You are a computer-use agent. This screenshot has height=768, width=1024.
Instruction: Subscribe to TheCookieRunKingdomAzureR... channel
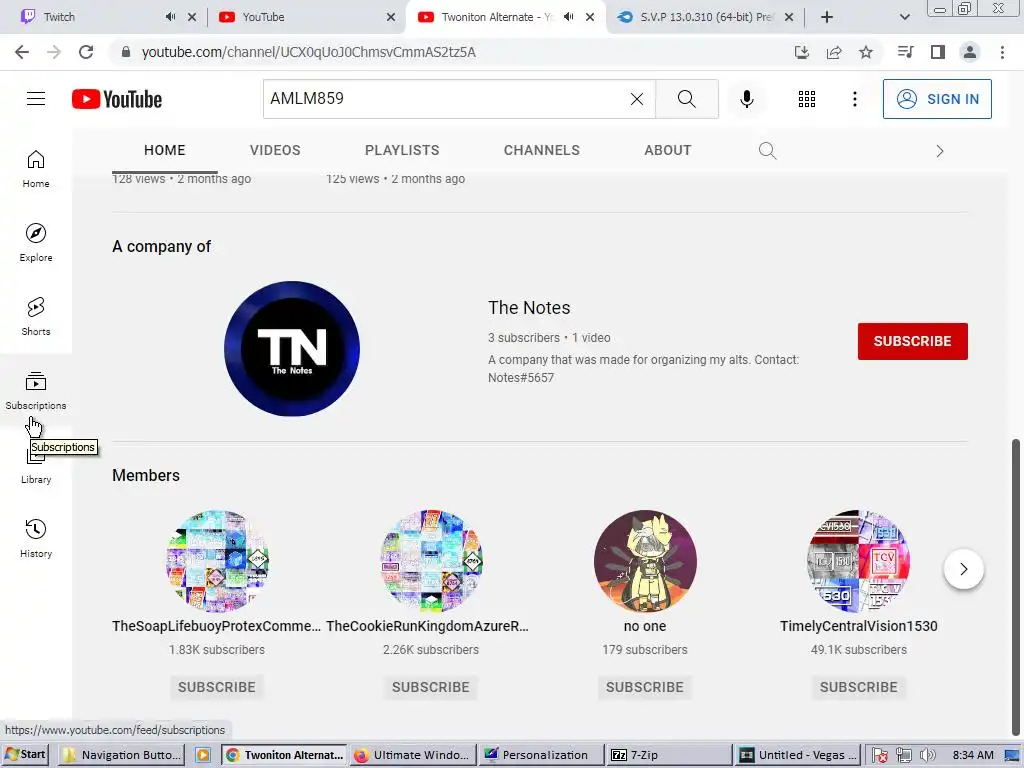click(431, 687)
